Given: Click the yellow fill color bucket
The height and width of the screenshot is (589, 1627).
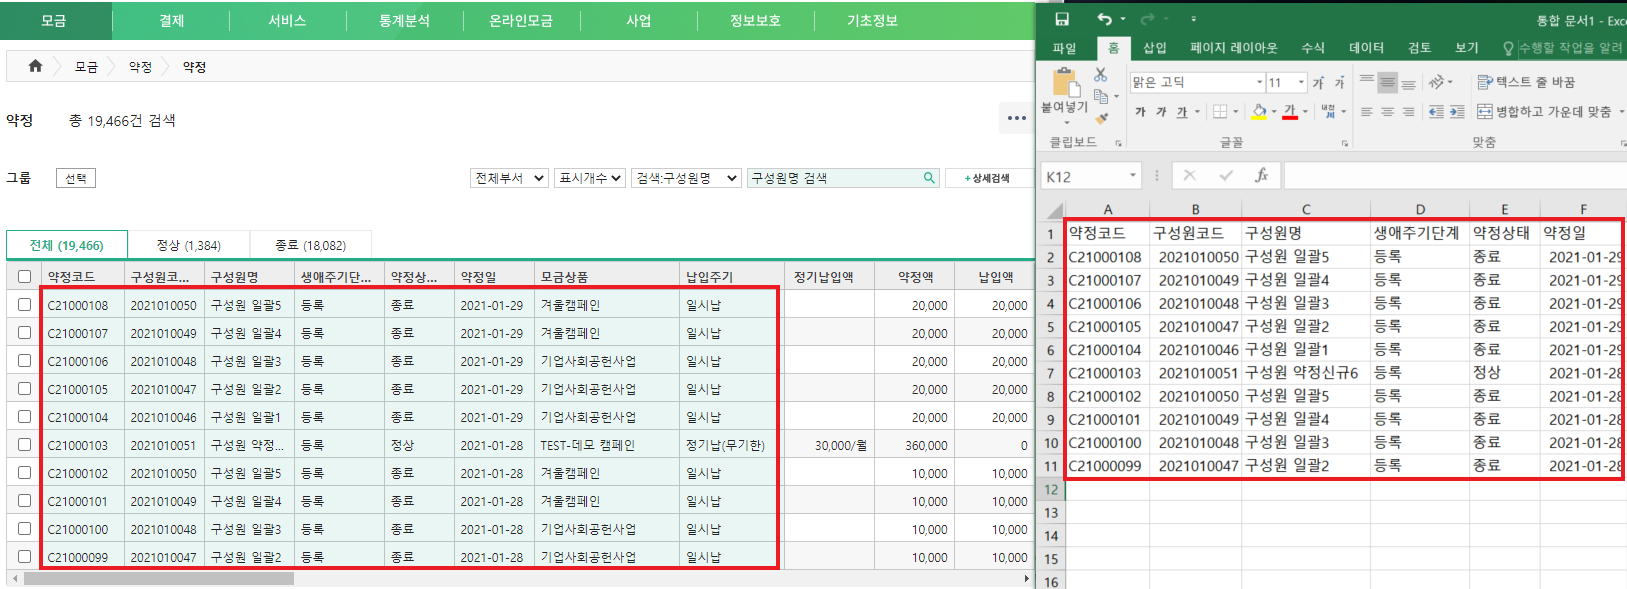Looking at the screenshot, I should [x=1259, y=112].
